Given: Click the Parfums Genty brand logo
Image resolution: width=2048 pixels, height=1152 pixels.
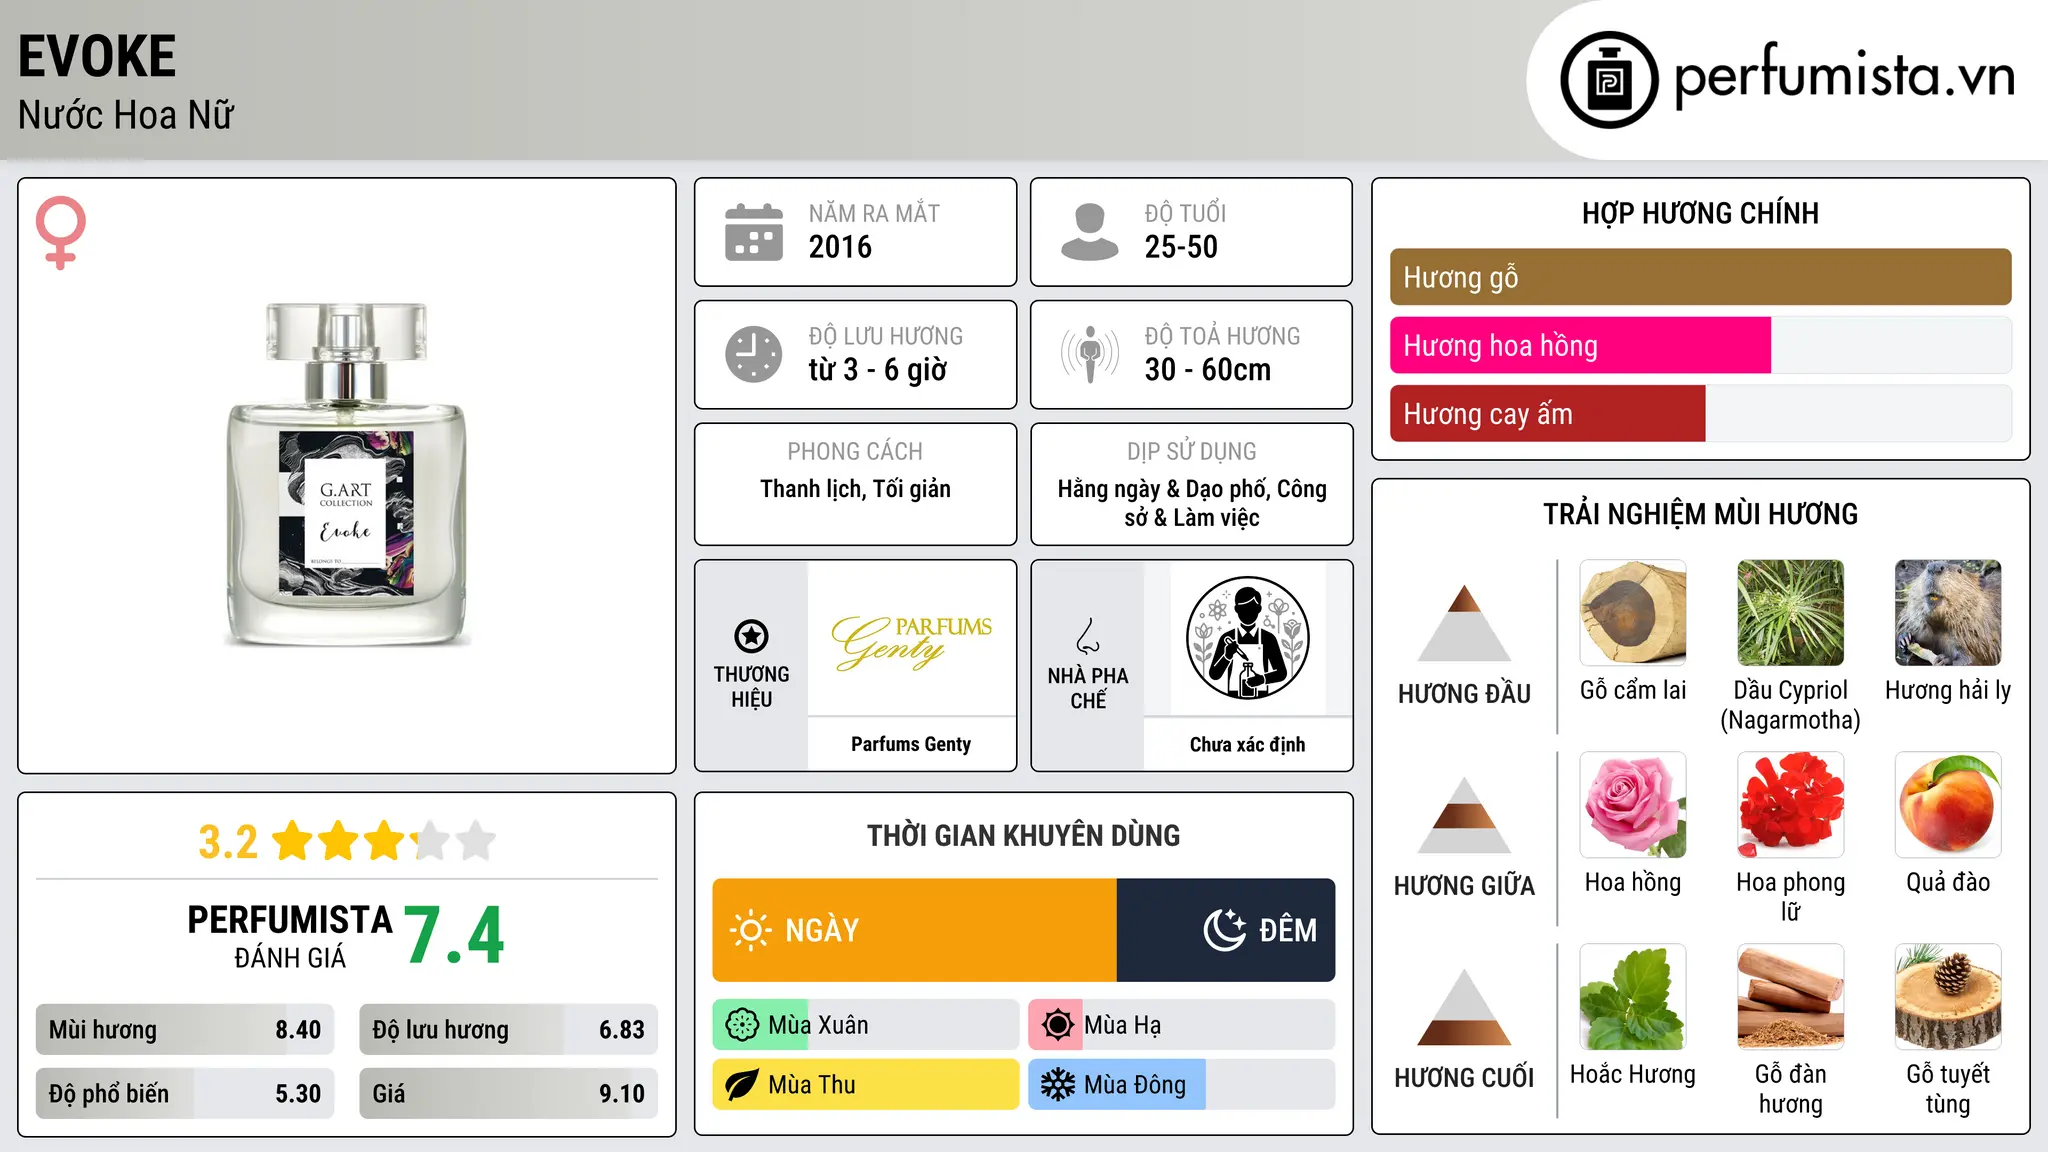Looking at the screenshot, I should [911, 642].
